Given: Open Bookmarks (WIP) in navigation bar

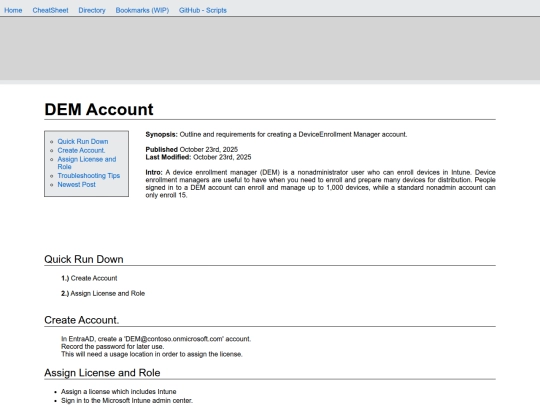Looking at the screenshot, I should 142,10.
